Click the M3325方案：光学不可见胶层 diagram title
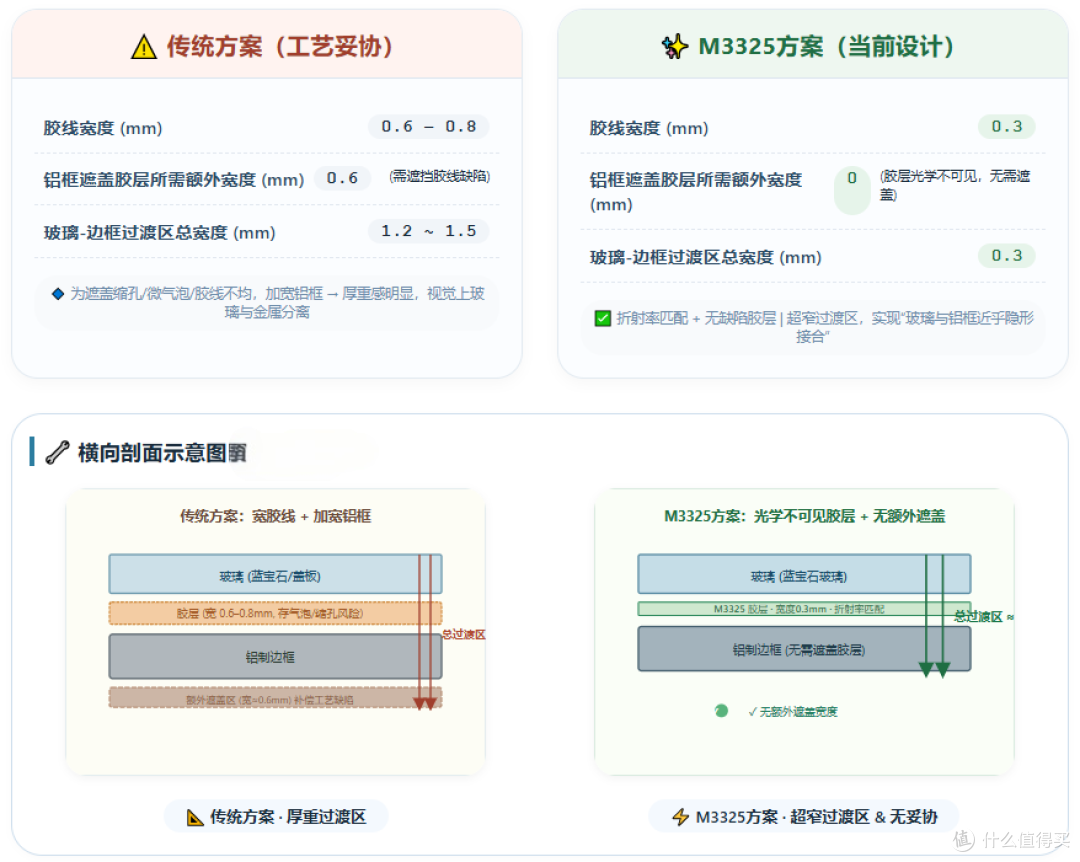1080x862 pixels. (x=804, y=516)
